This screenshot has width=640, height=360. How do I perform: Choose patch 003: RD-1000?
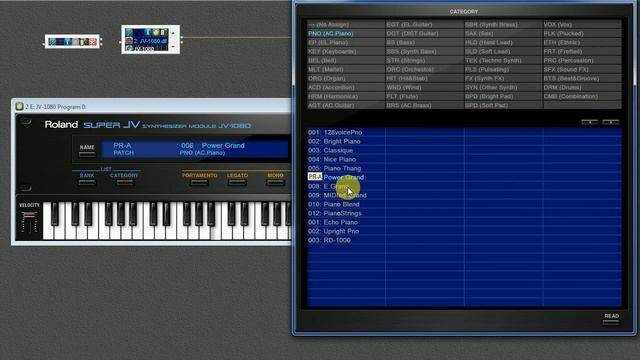point(346,240)
